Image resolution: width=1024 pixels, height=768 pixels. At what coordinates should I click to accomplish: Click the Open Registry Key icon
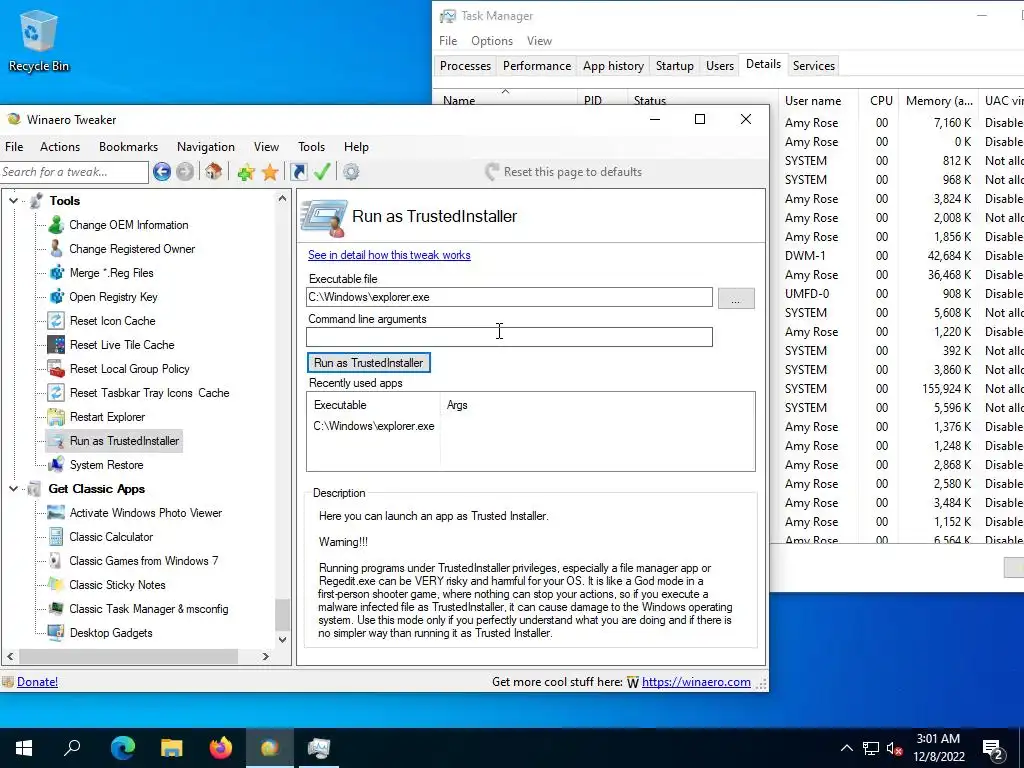(56, 296)
